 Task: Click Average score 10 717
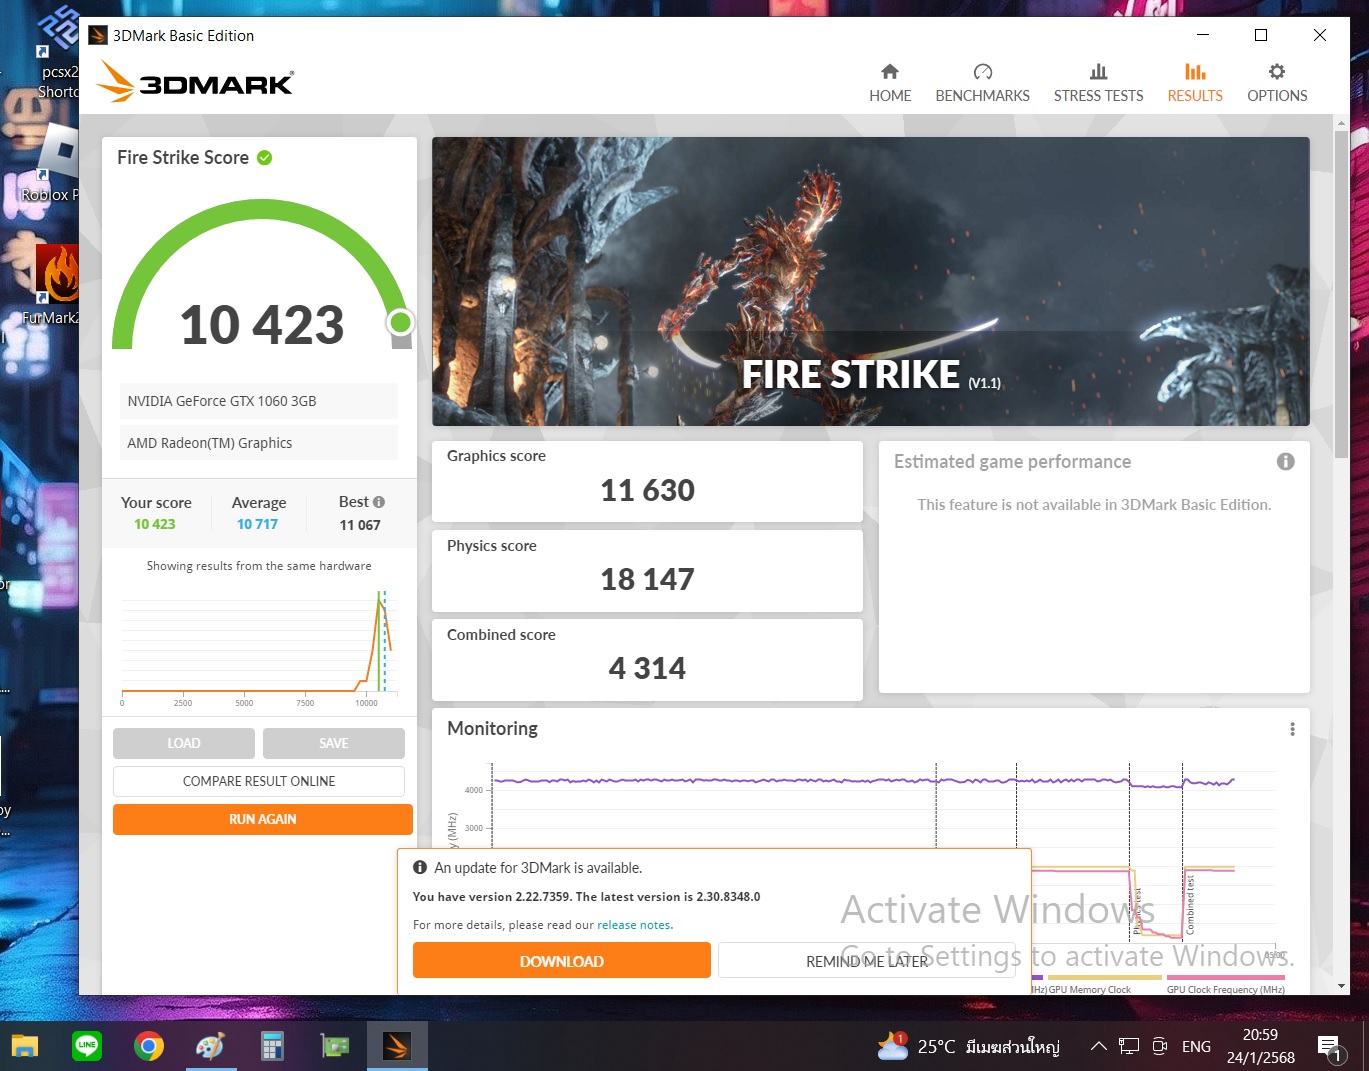pos(258,524)
